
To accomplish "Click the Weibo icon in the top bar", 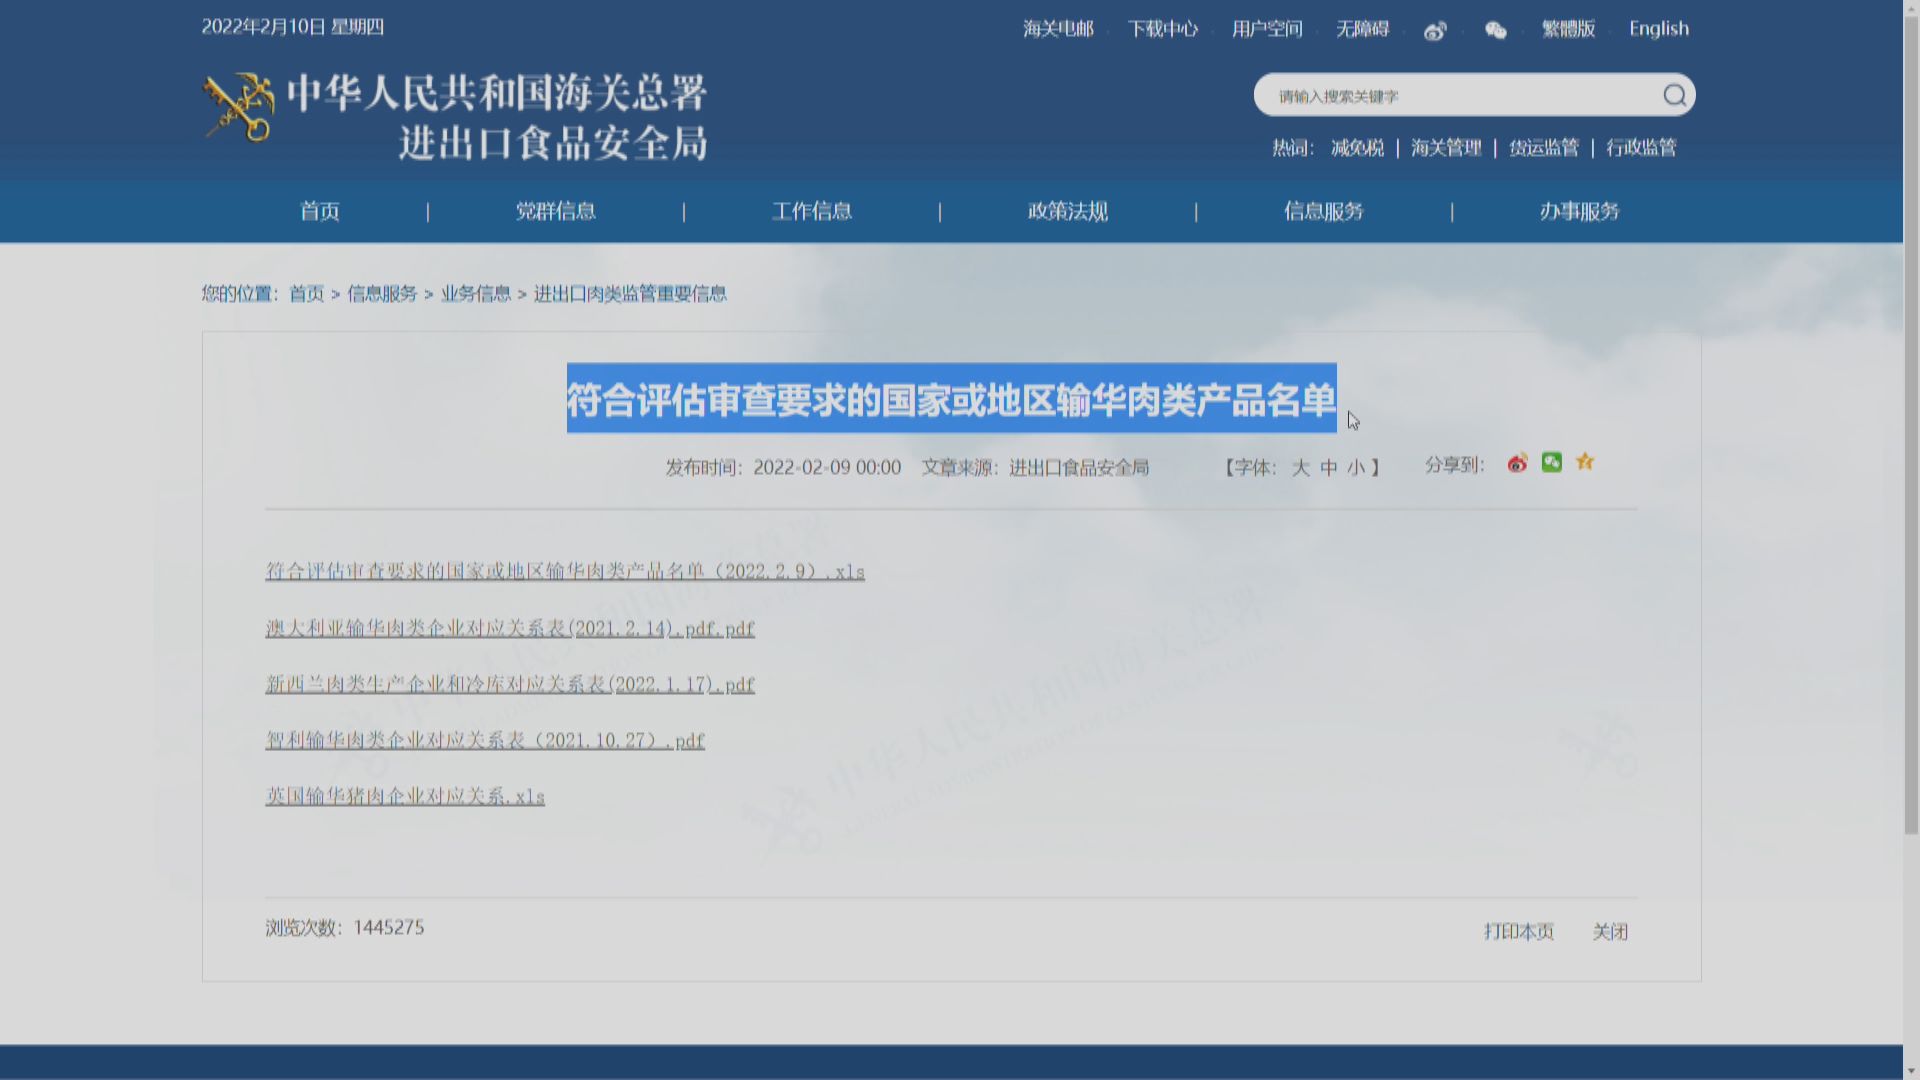I will (x=1436, y=31).
